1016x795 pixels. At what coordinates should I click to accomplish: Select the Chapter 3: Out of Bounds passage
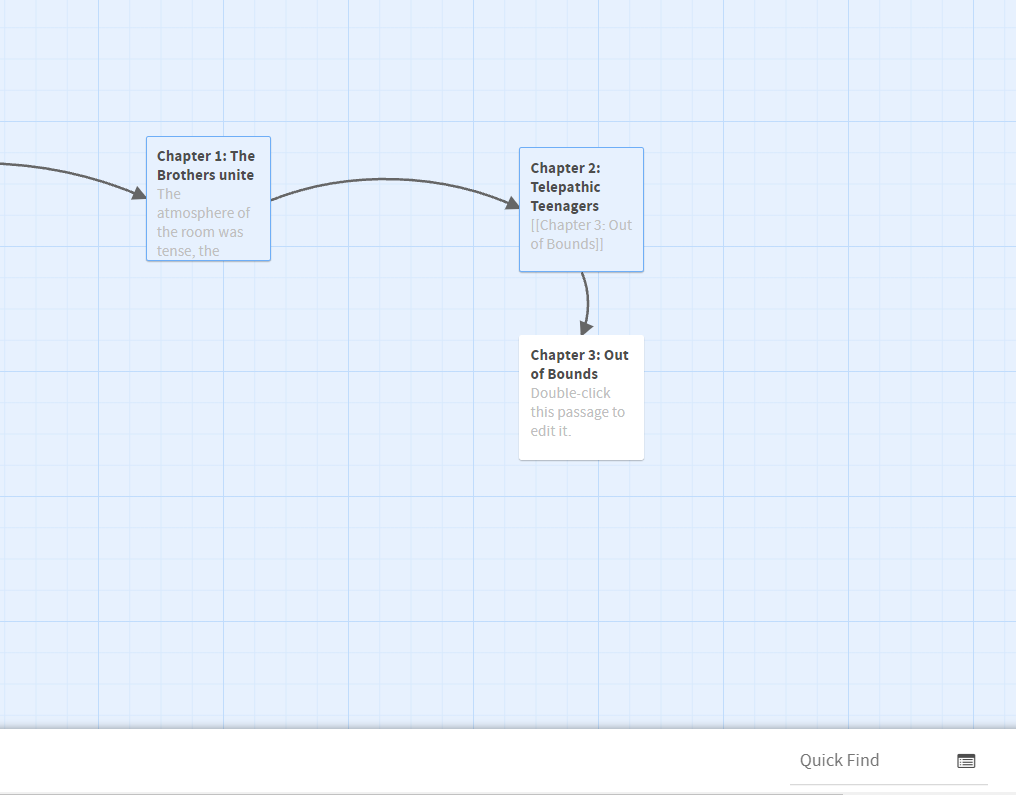click(581, 397)
